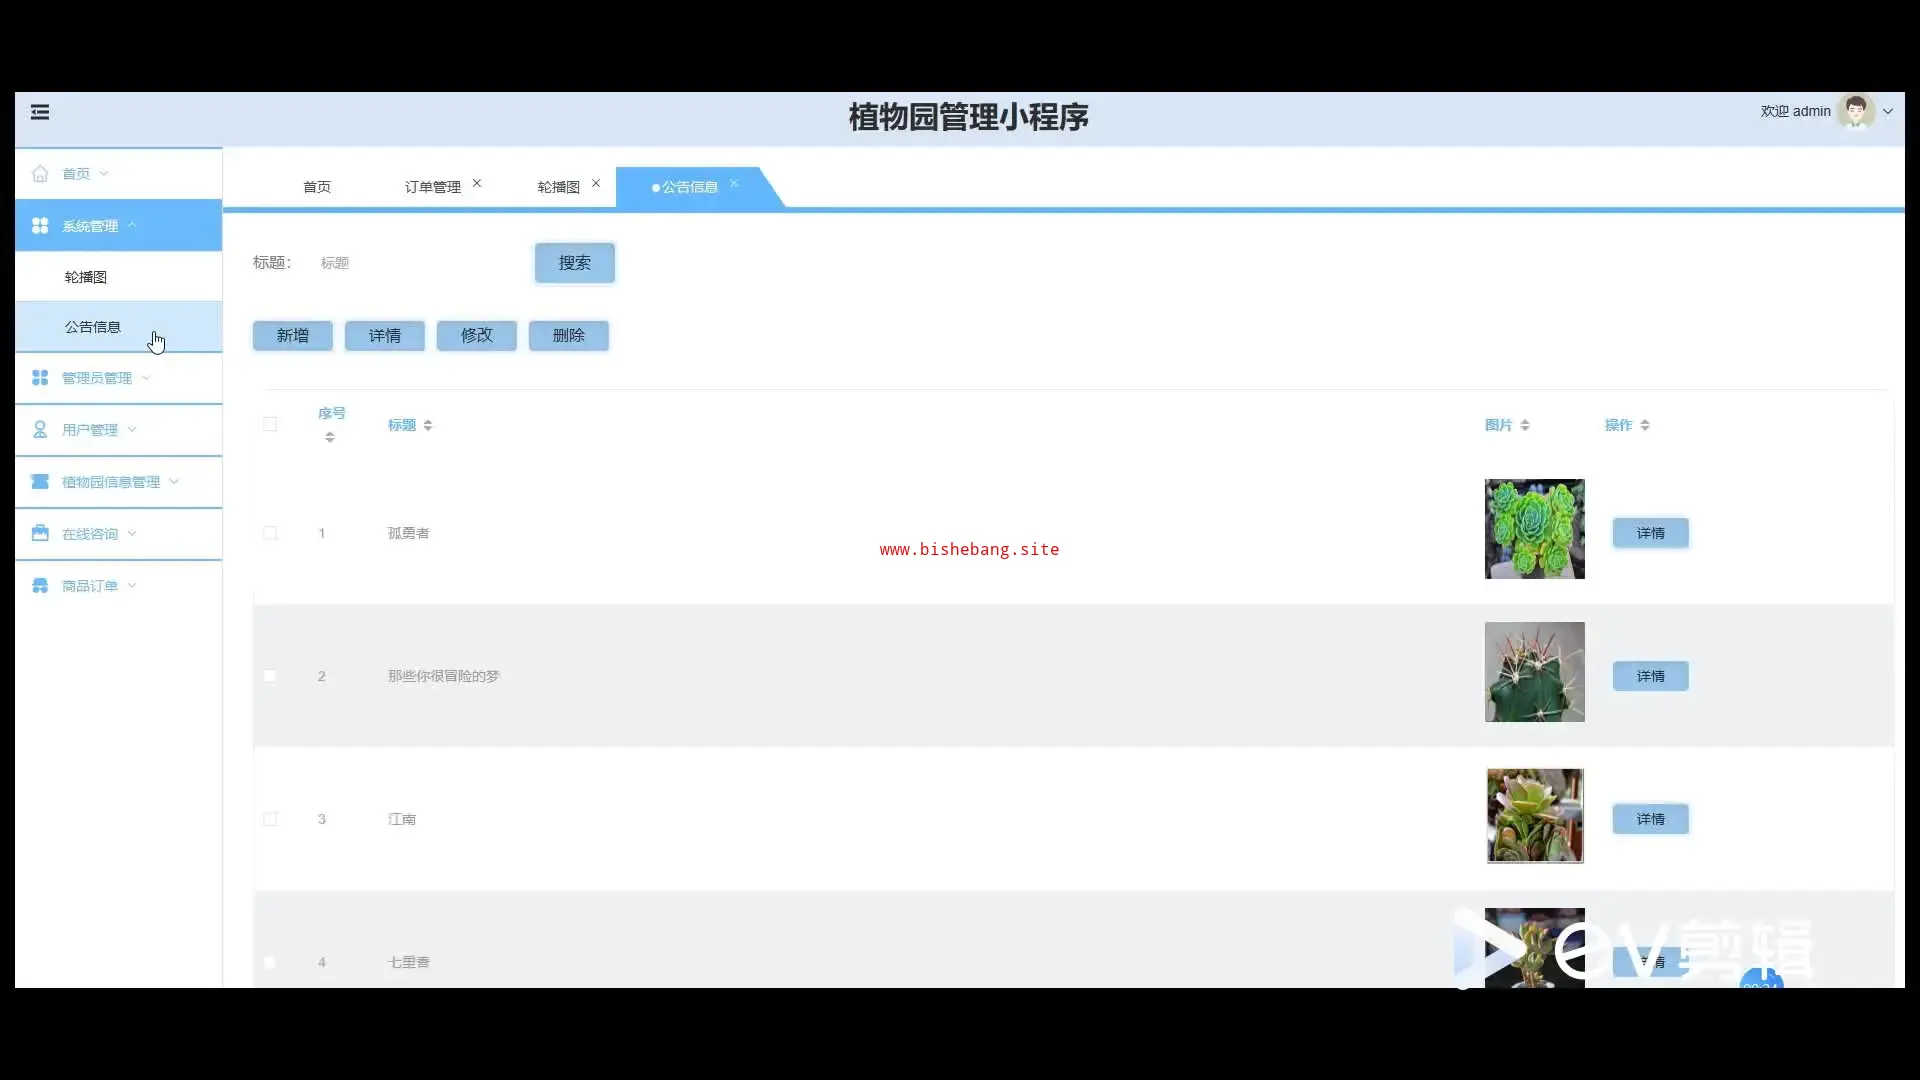Image resolution: width=1920 pixels, height=1080 pixels.
Task: Click the hamburger menu collapse icon
Action: click(x=40, y=112)
